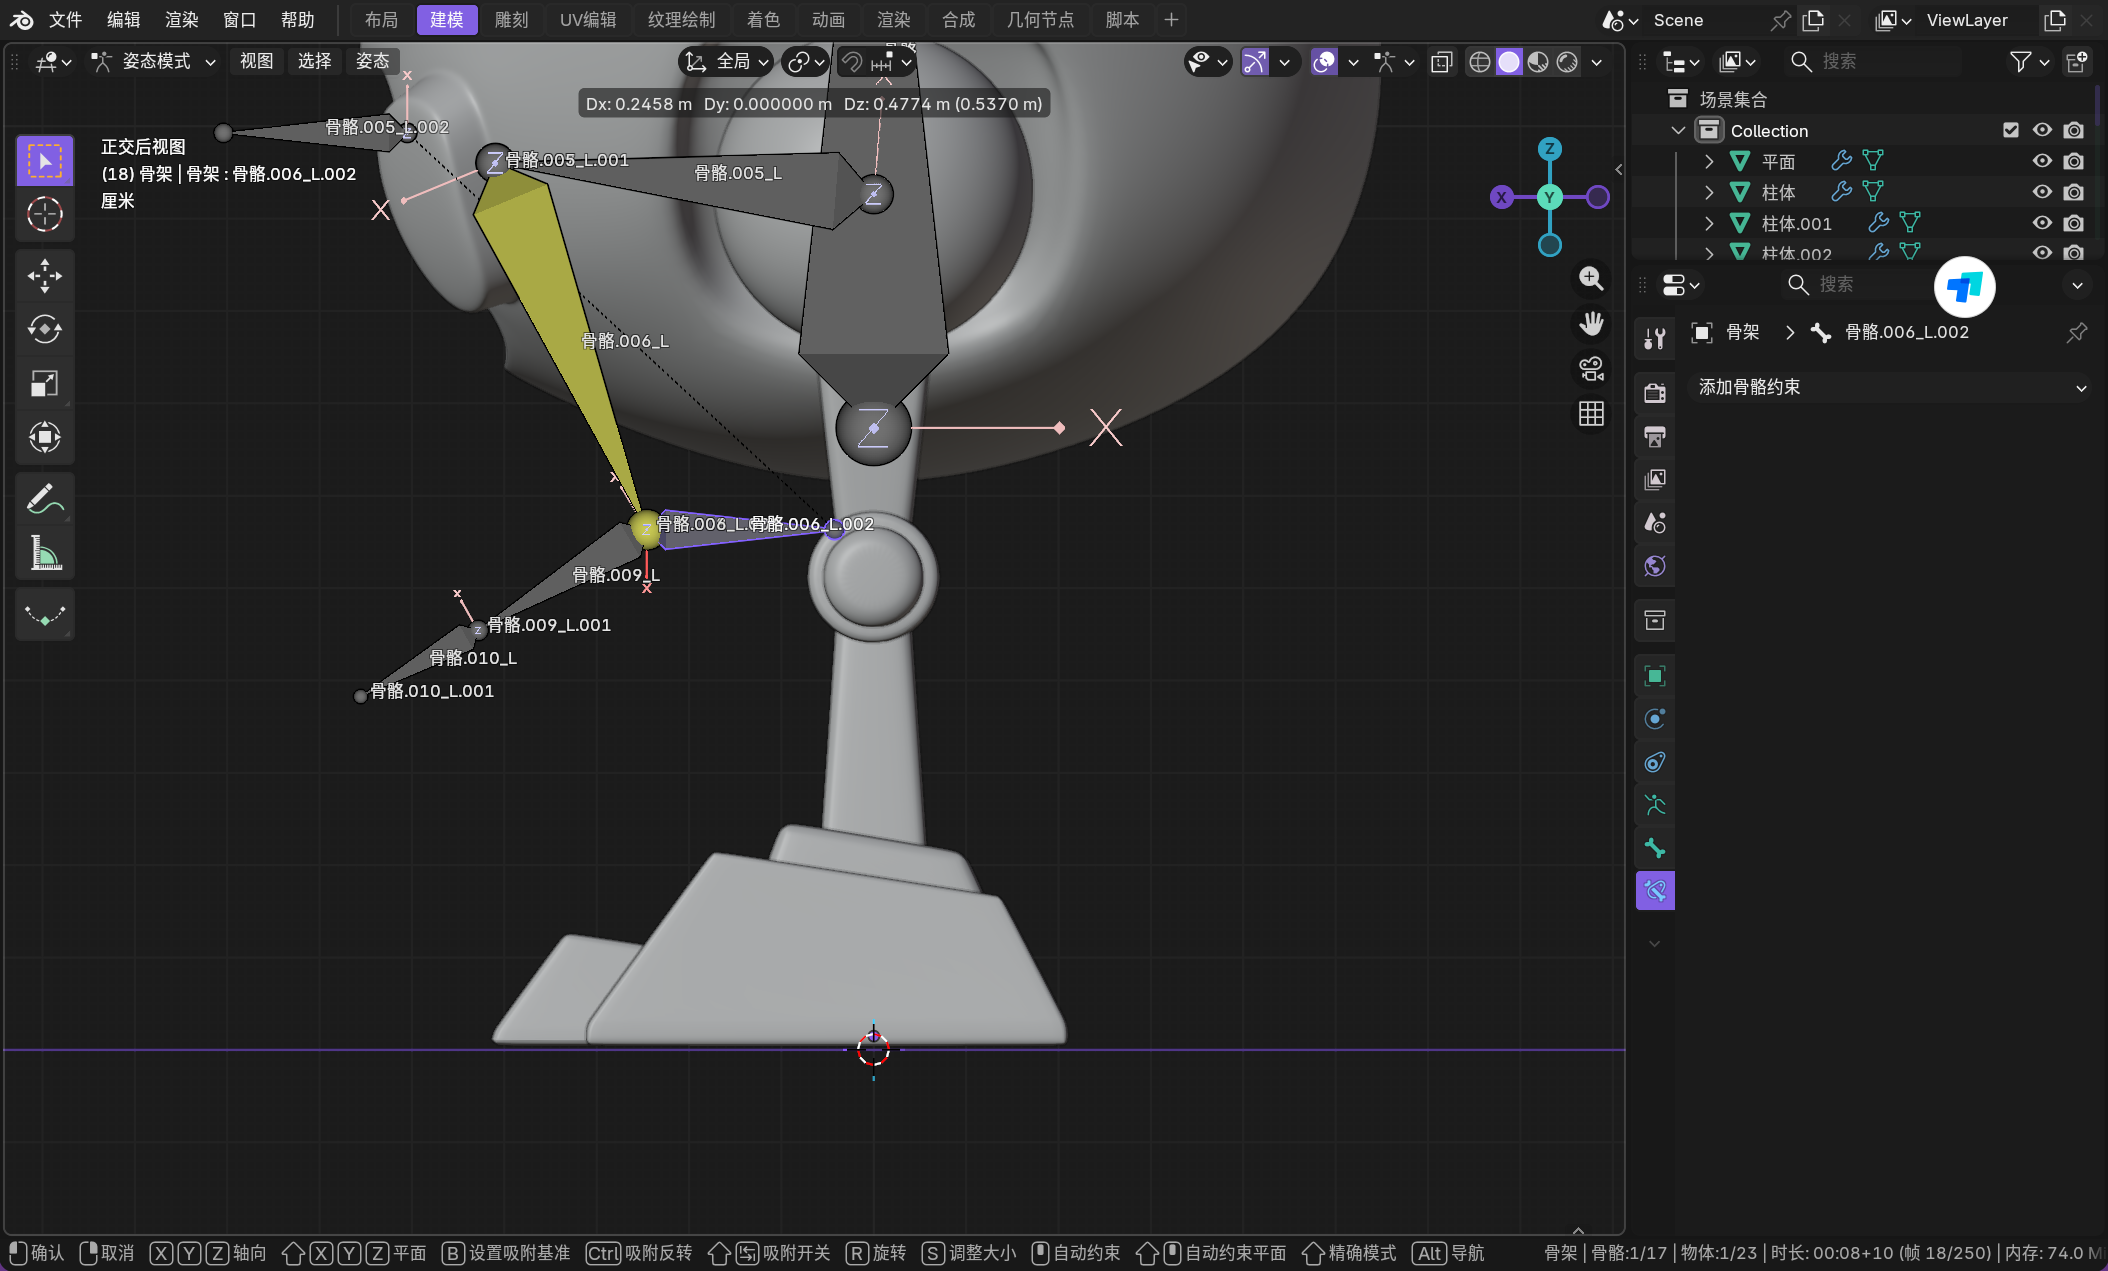
Task: Select the Move tool in toolbar
Action: [44, 275]
